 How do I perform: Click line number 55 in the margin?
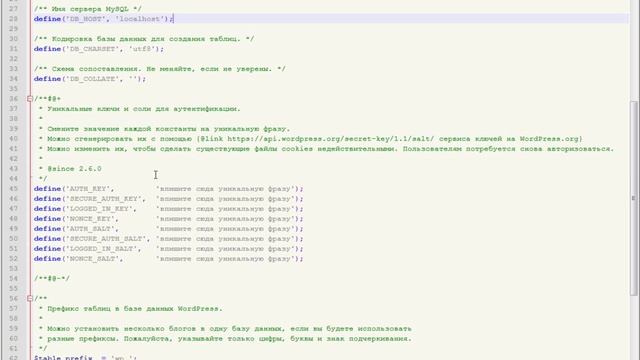click(x=13, y=289)
